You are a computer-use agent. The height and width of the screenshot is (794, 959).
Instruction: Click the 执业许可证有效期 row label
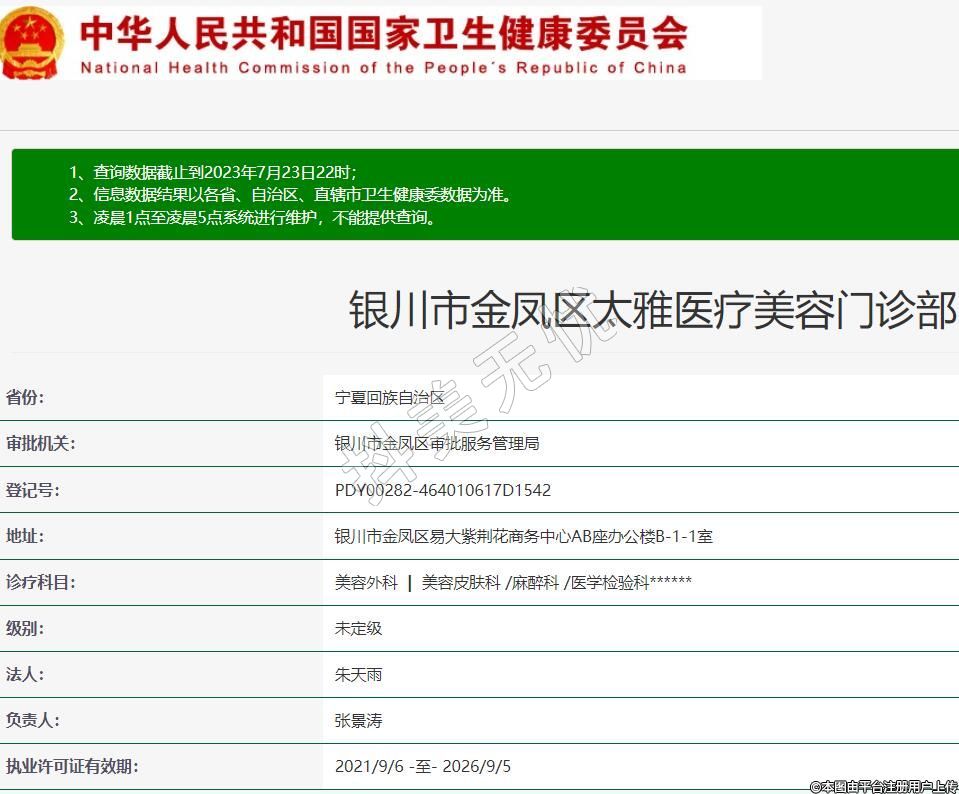click(x=72, y=766)
